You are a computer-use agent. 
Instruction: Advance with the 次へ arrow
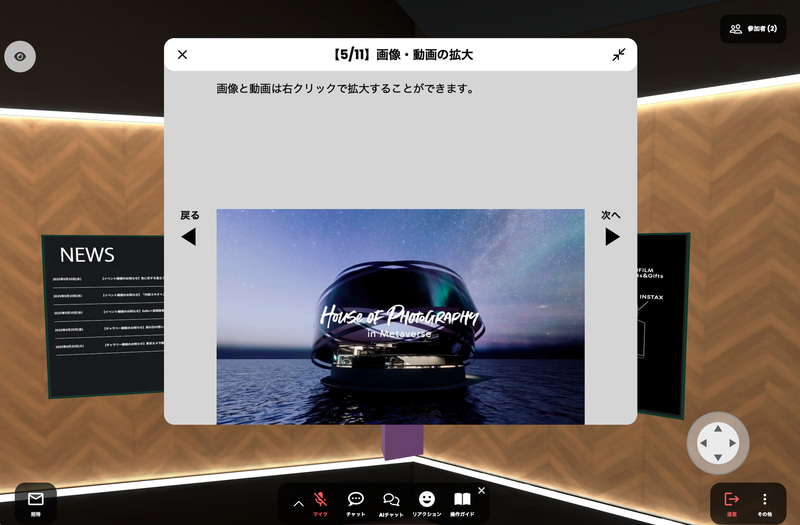tap(612, 236)
